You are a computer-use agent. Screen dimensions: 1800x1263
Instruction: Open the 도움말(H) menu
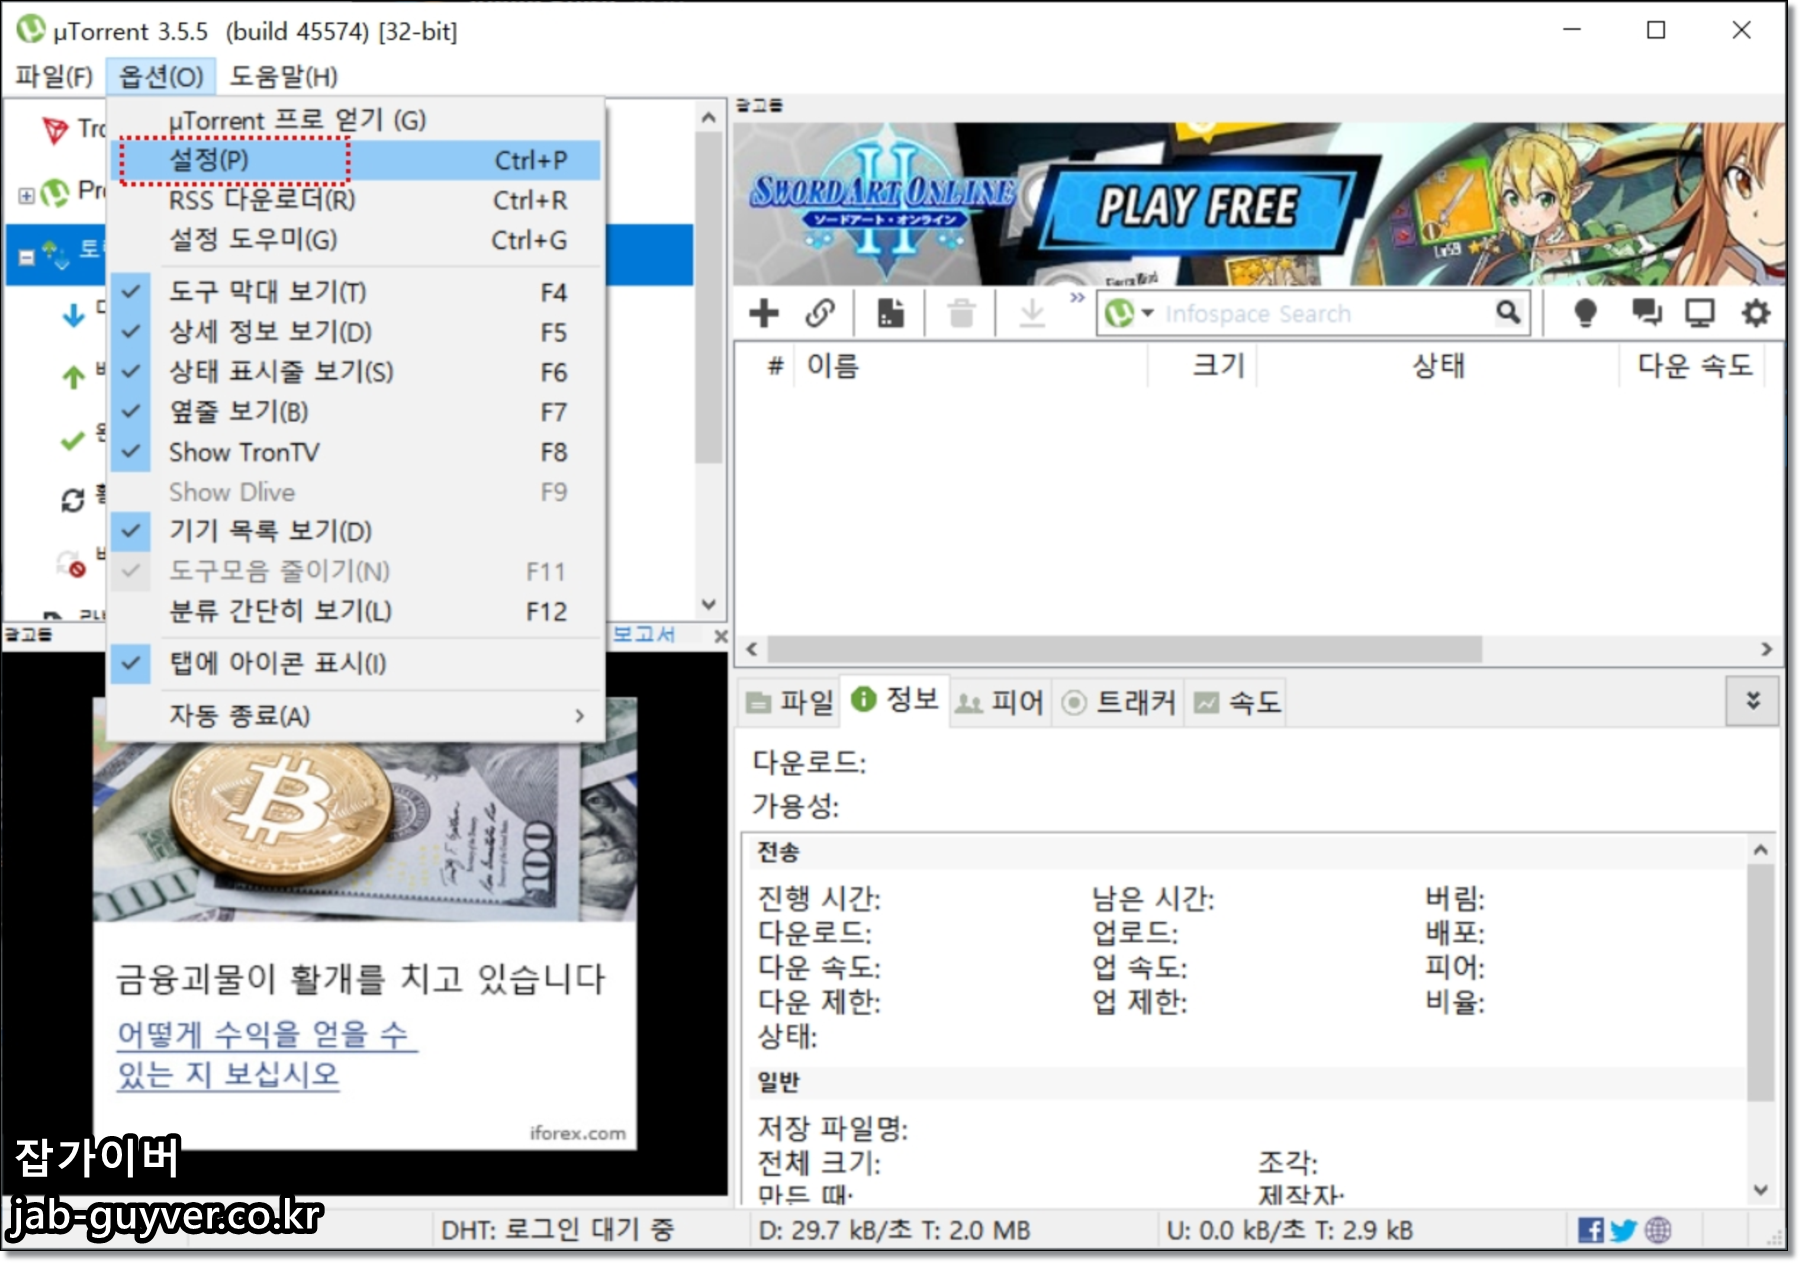pos(283,76)
